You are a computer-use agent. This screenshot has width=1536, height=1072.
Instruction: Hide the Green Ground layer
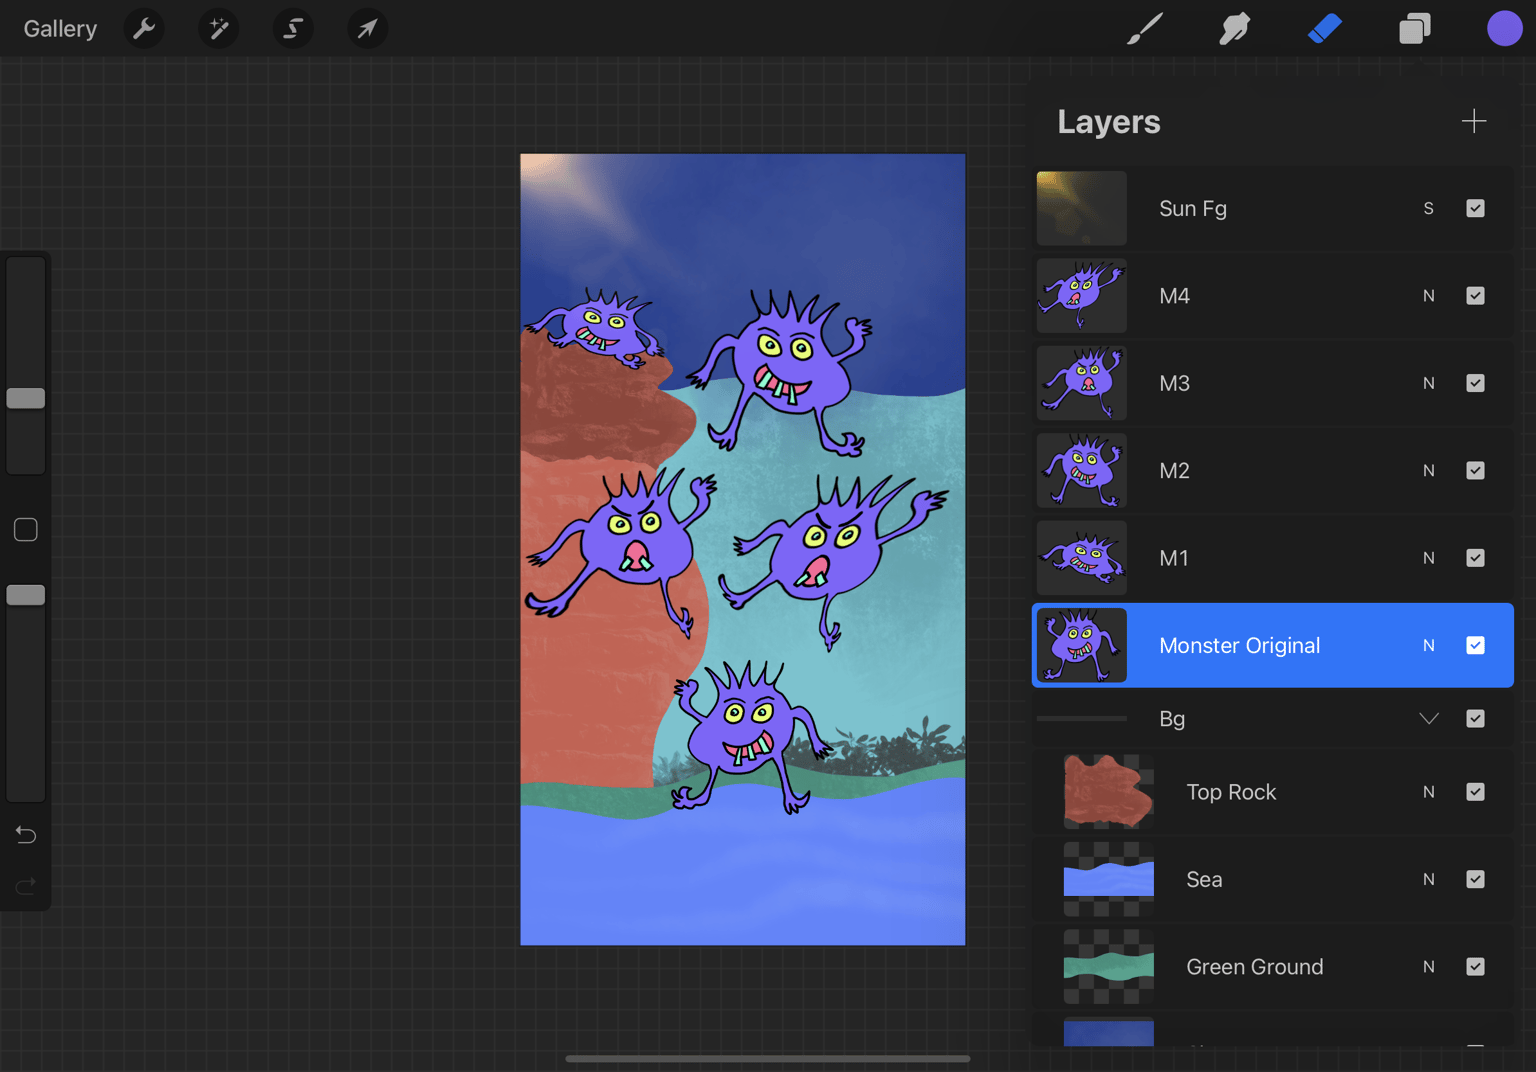[x=1475, y=967]
